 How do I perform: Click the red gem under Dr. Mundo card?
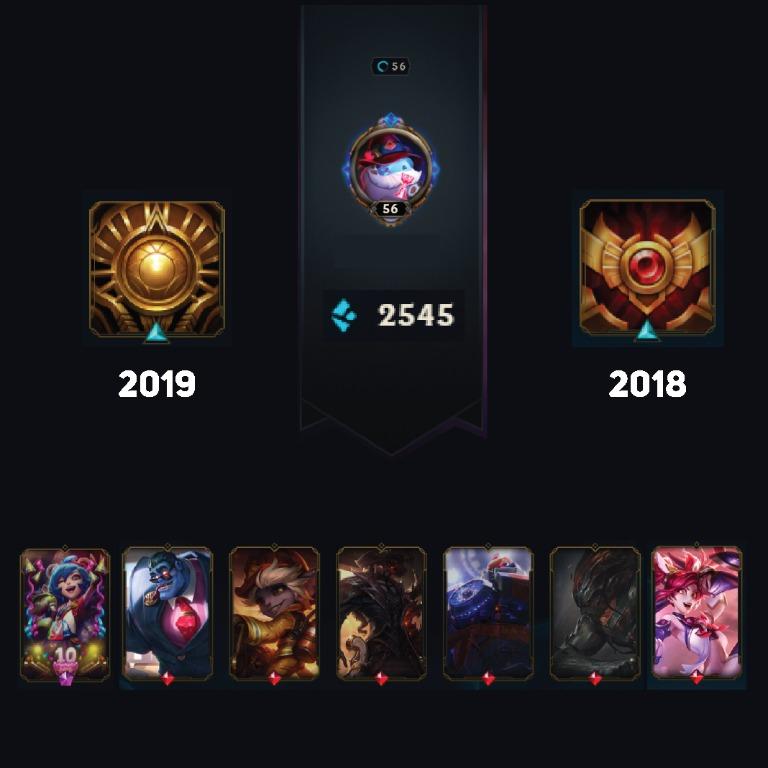click(168, 678)
